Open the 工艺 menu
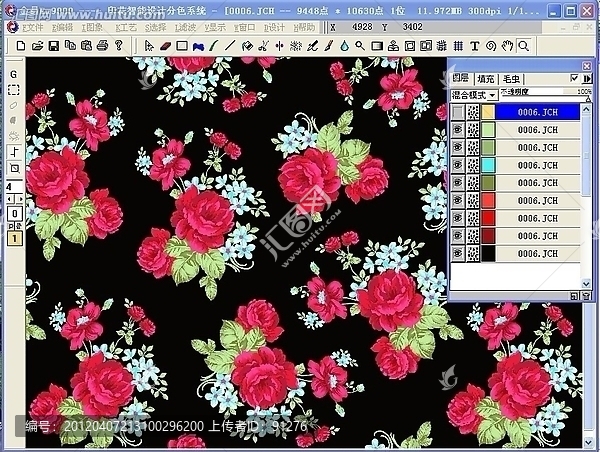This screenshot has height=452, width=600. click(126, 28)
